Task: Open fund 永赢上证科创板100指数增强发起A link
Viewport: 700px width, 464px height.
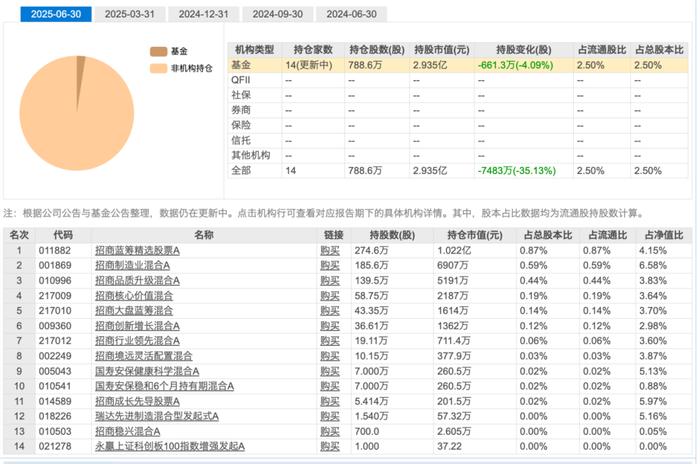Action: click(x=170, y=446)
